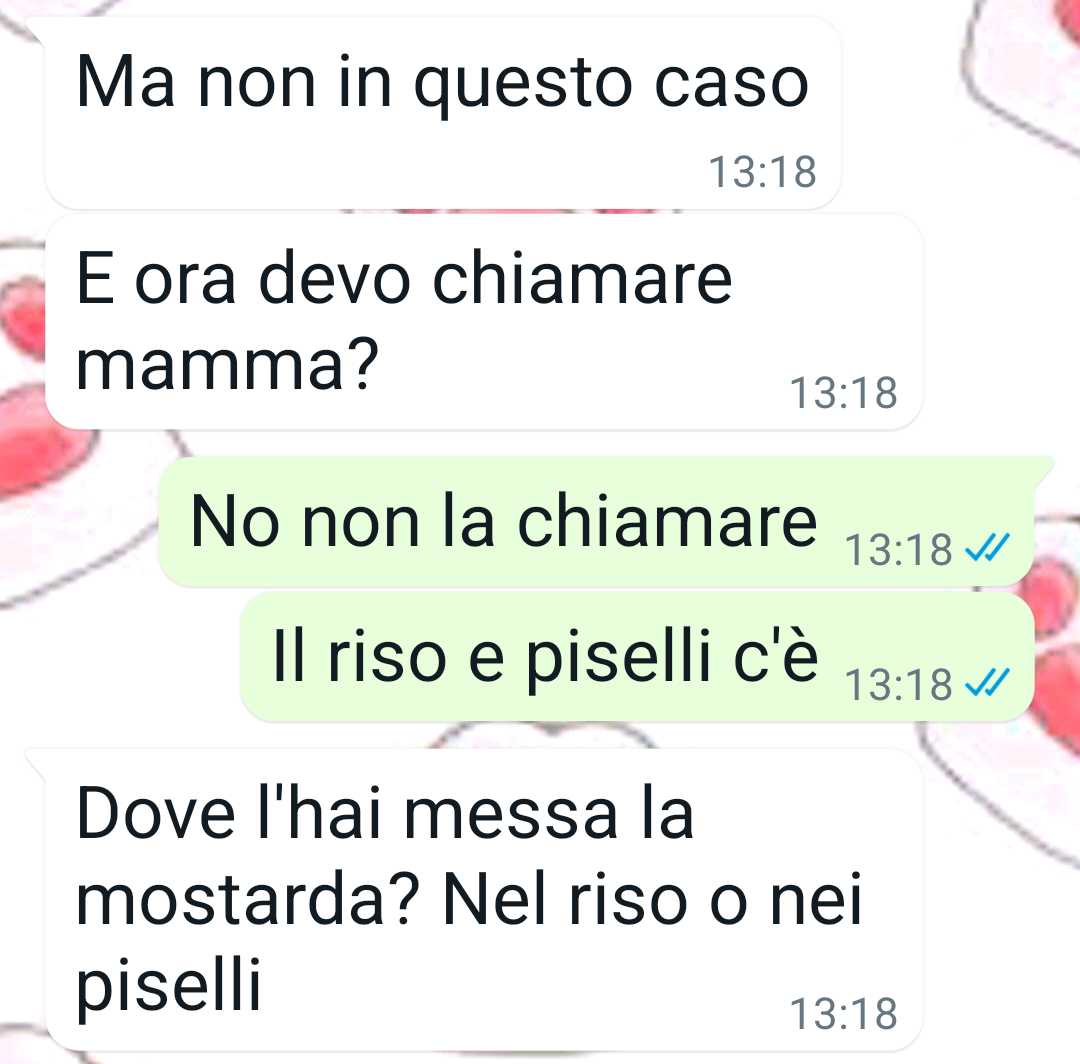This screenshot has height=1064, width=1080.
Task: Tap the 13:18 timestamp under 'Ma non in questo caso'
Action: tap(762, 171)
